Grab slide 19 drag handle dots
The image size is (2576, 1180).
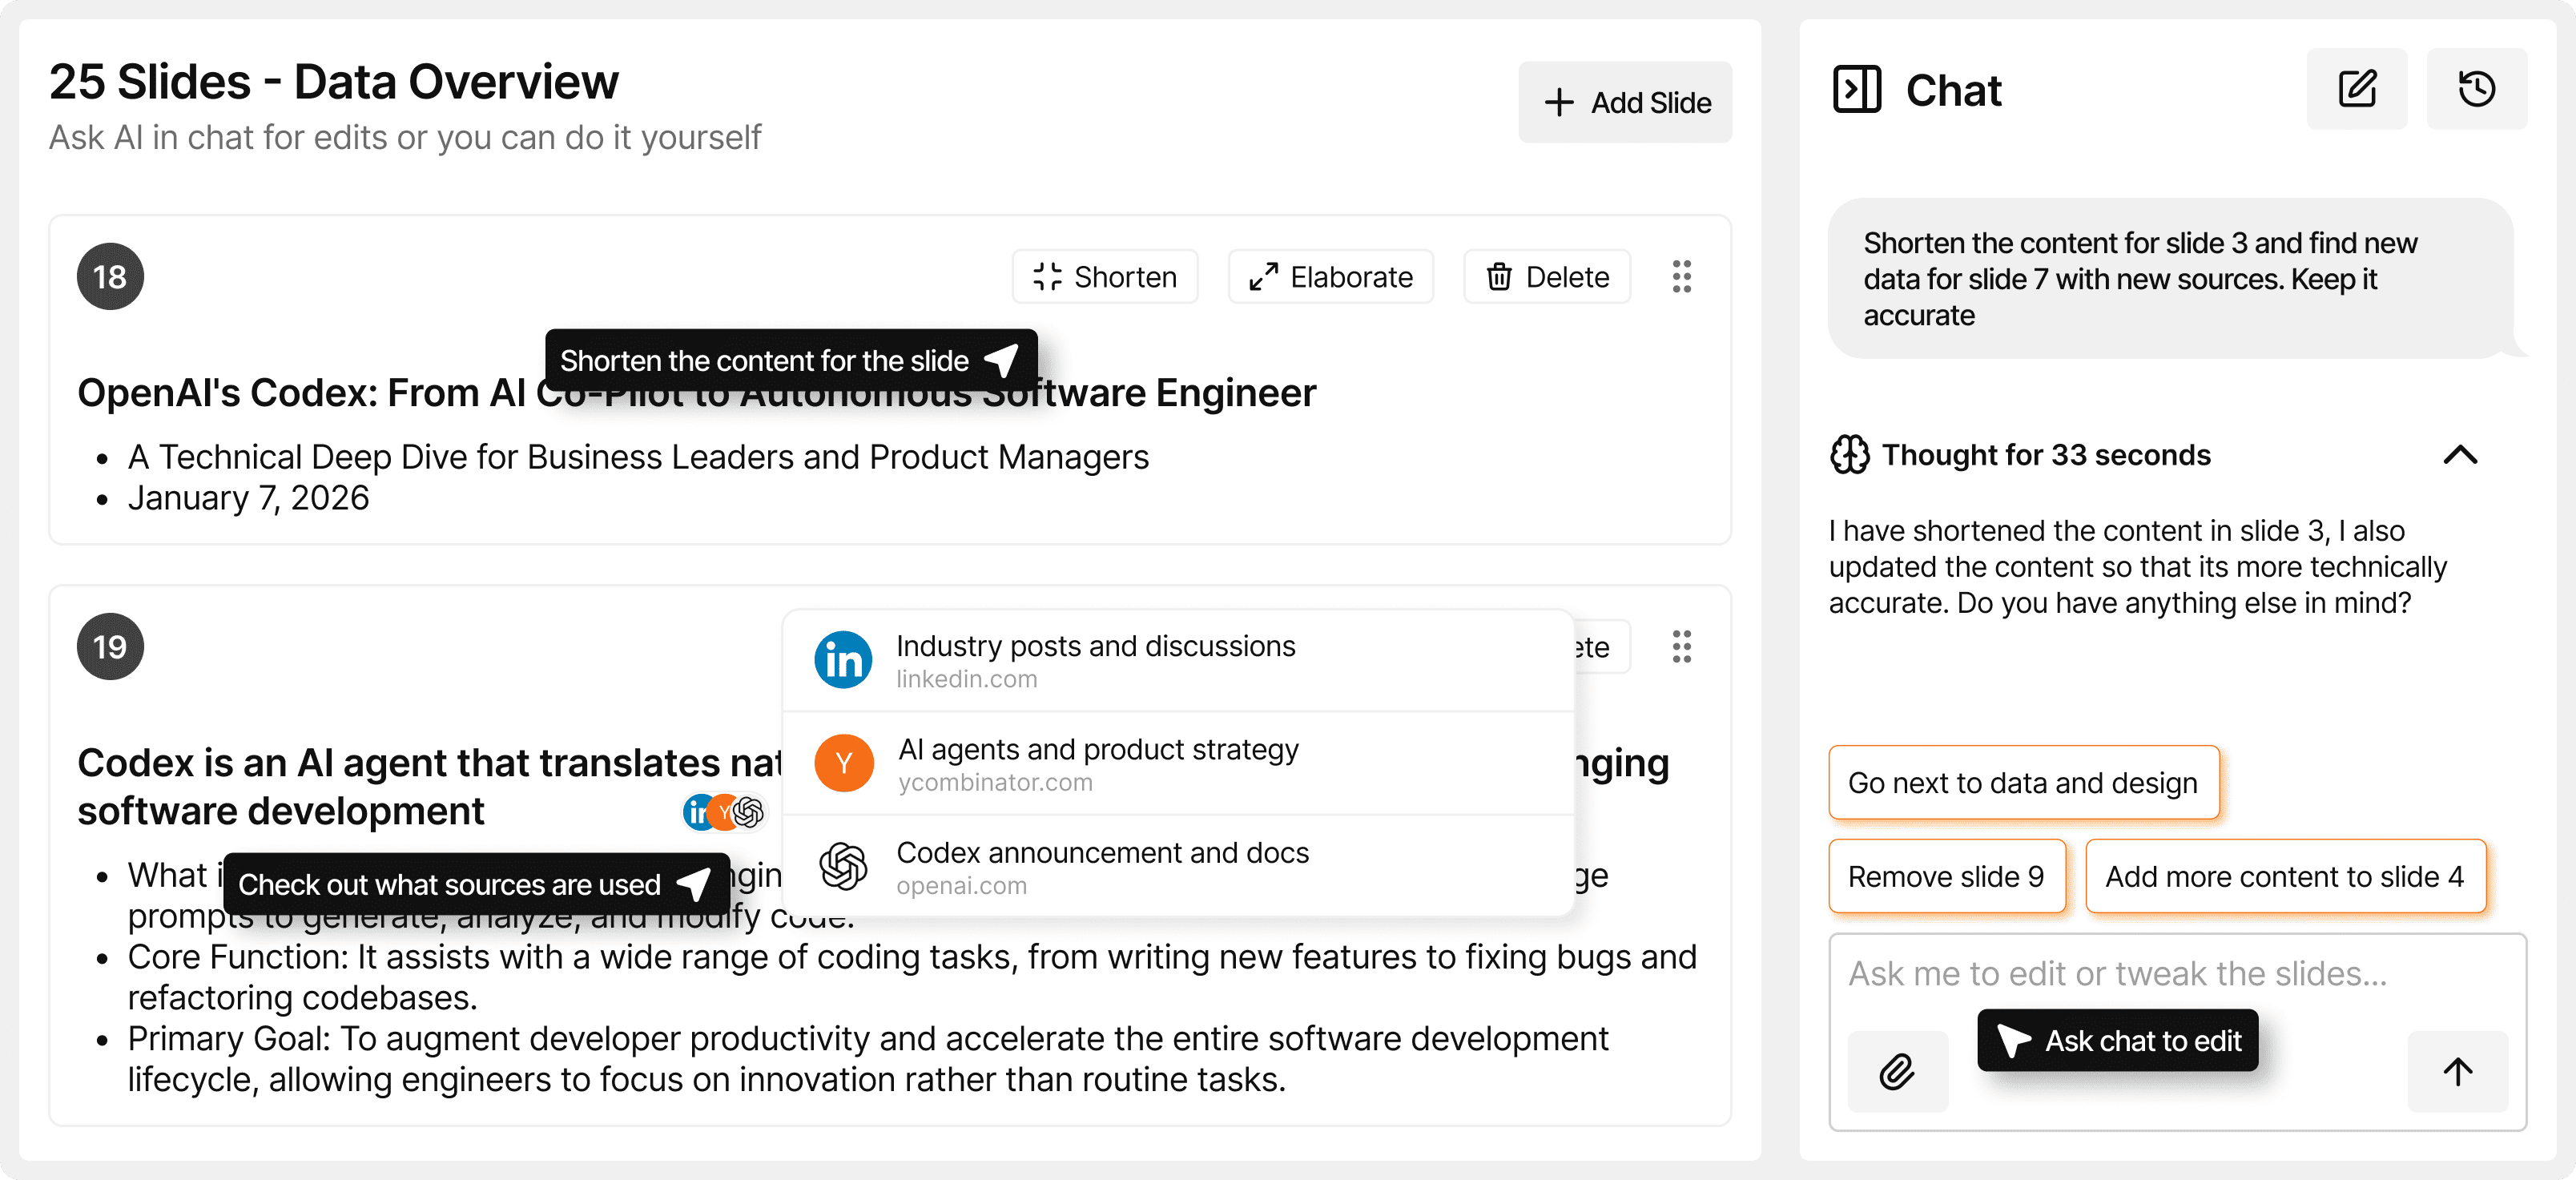pyautogui.click(x=1681, y=647)
